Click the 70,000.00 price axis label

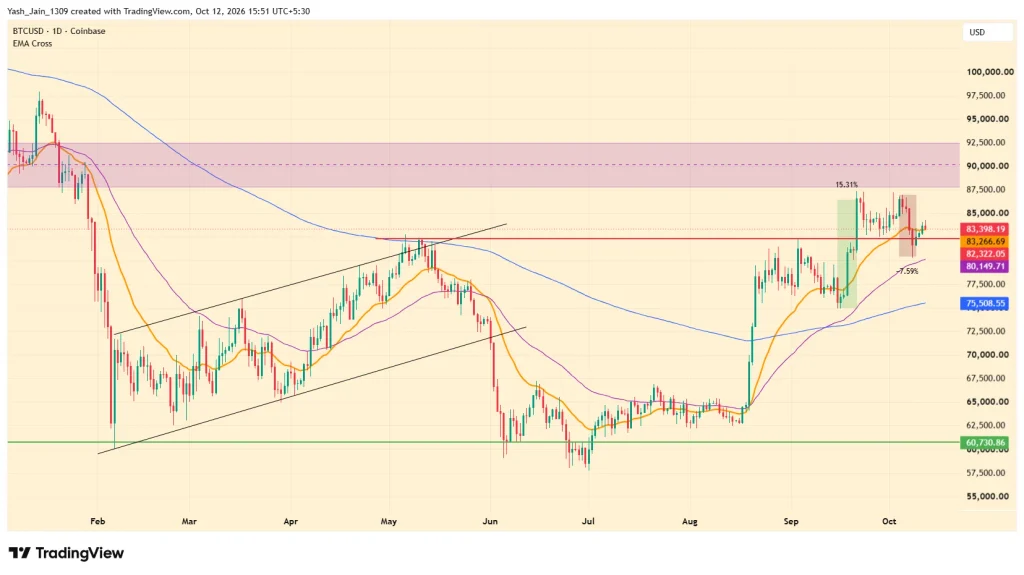(987, 355)
